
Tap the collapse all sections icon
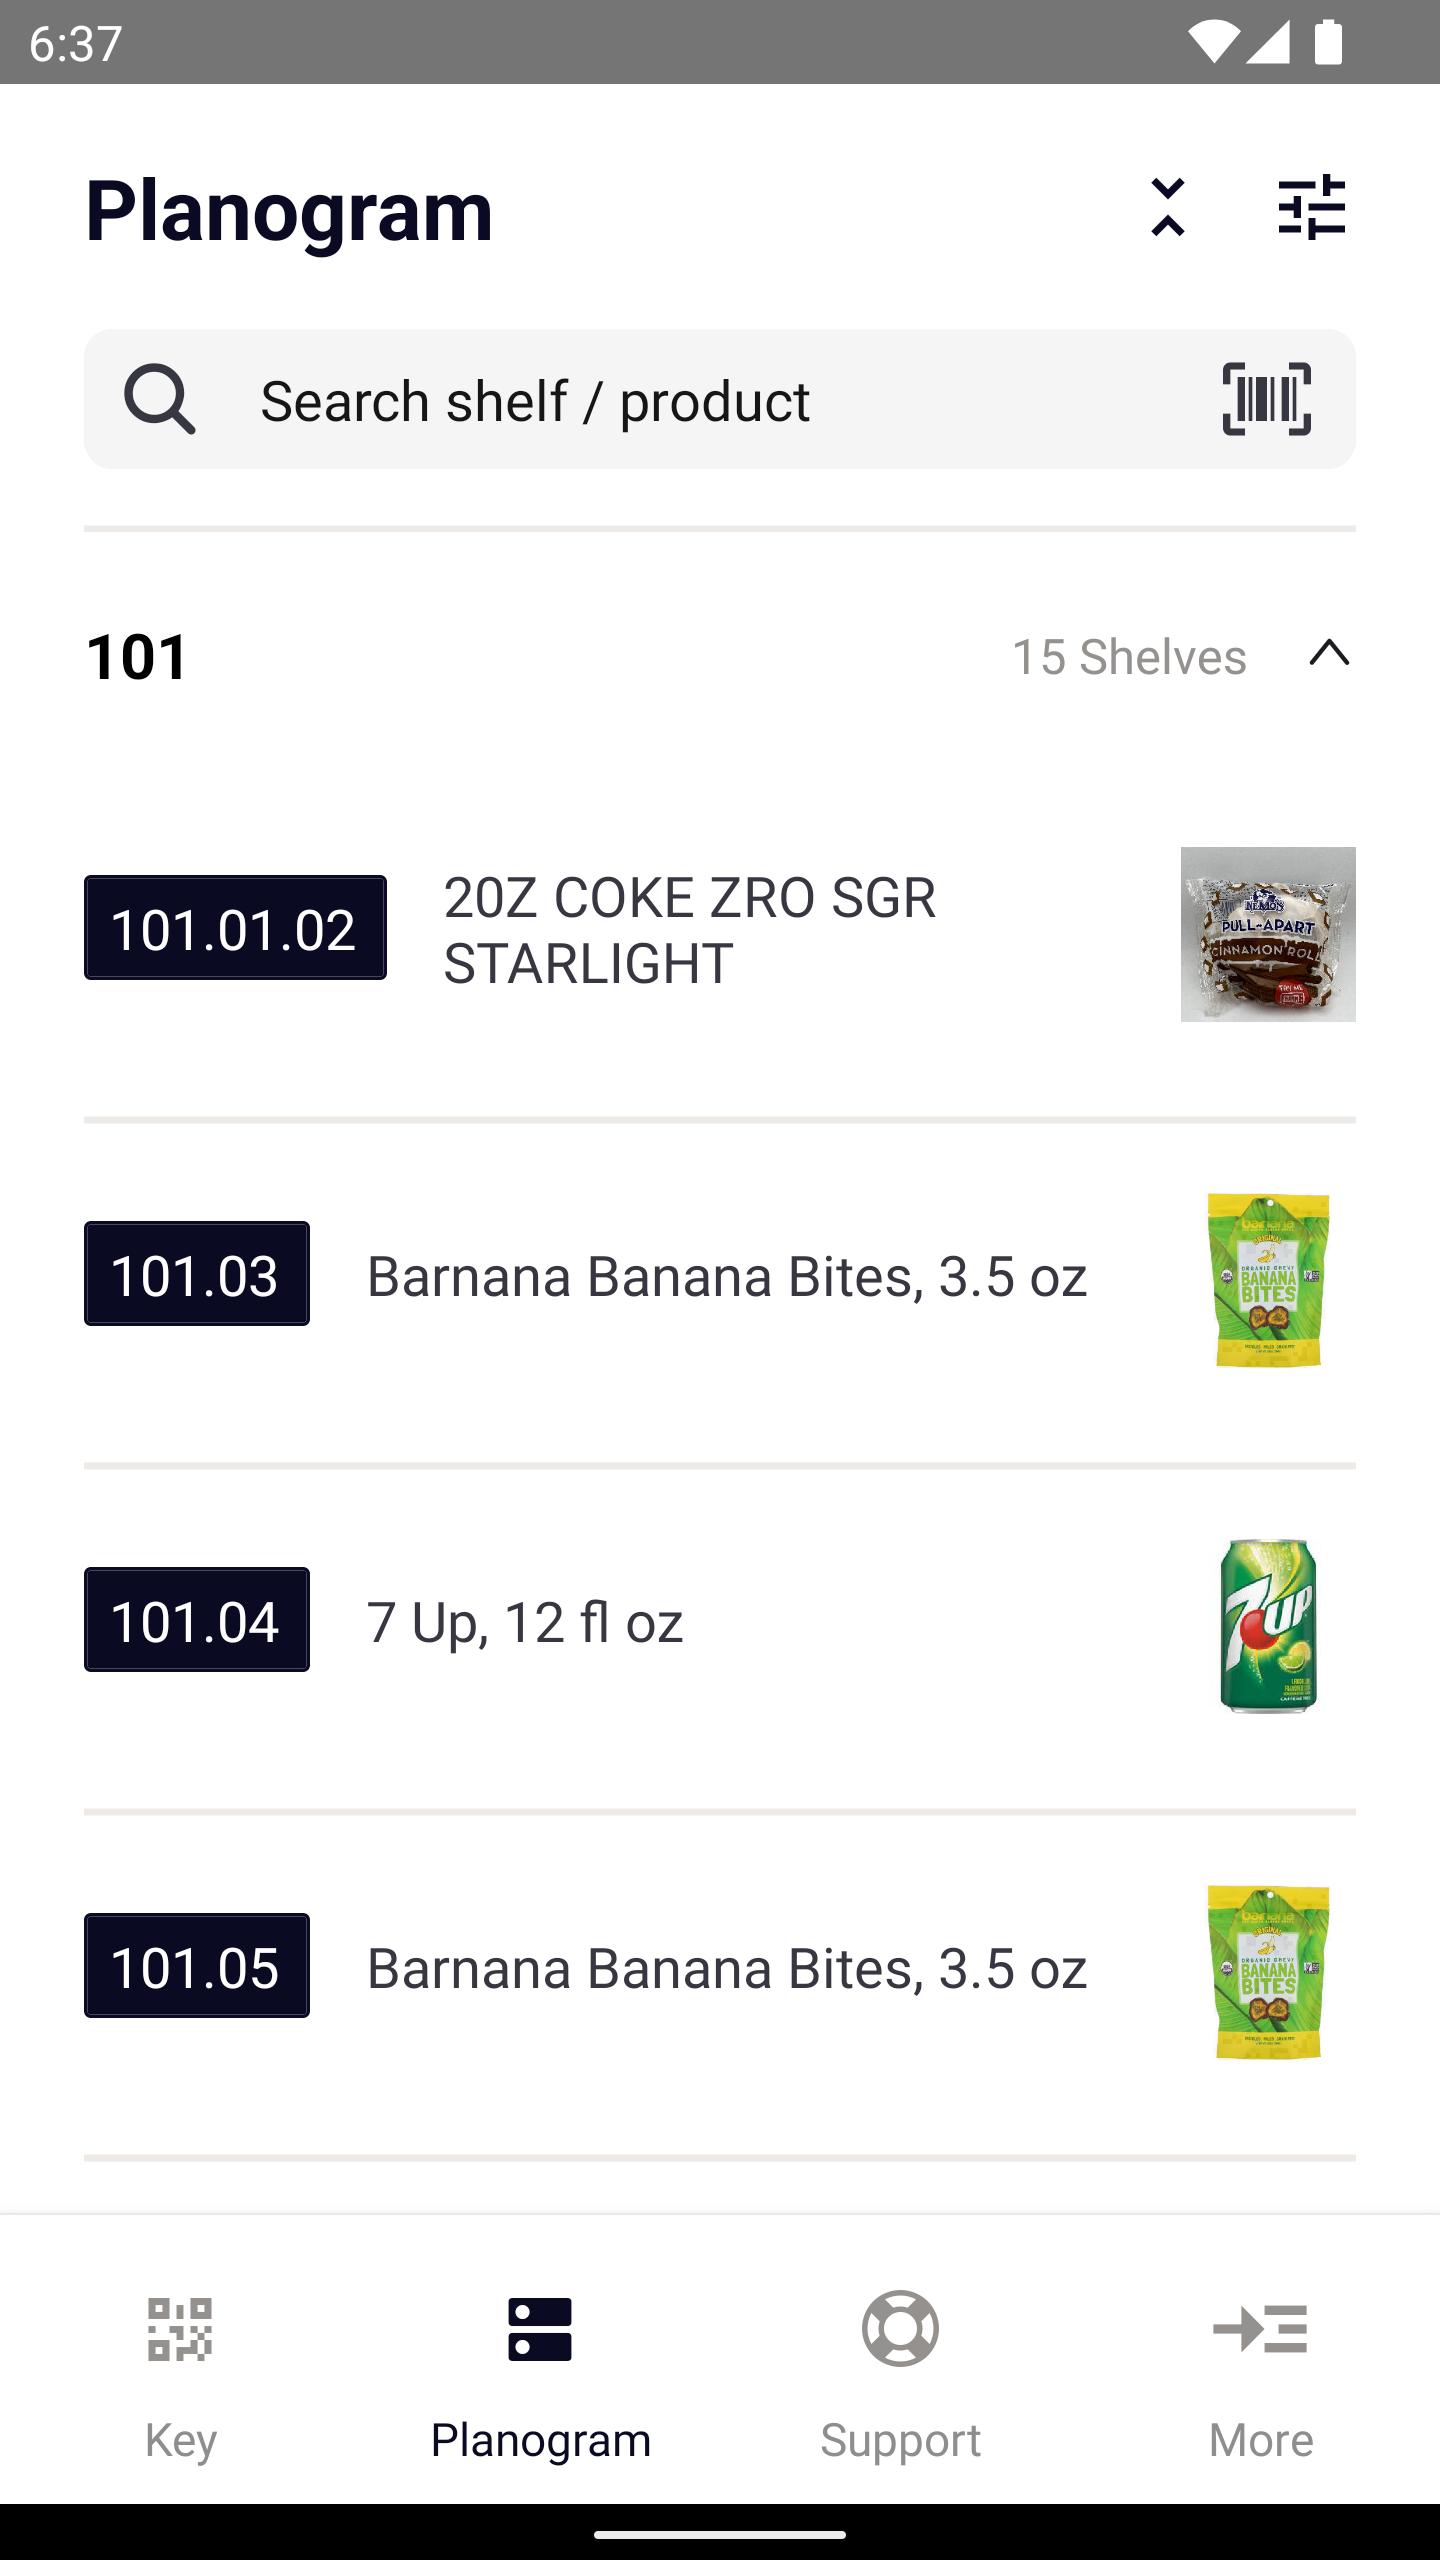pyautogui.click(x=1167, y=208)
